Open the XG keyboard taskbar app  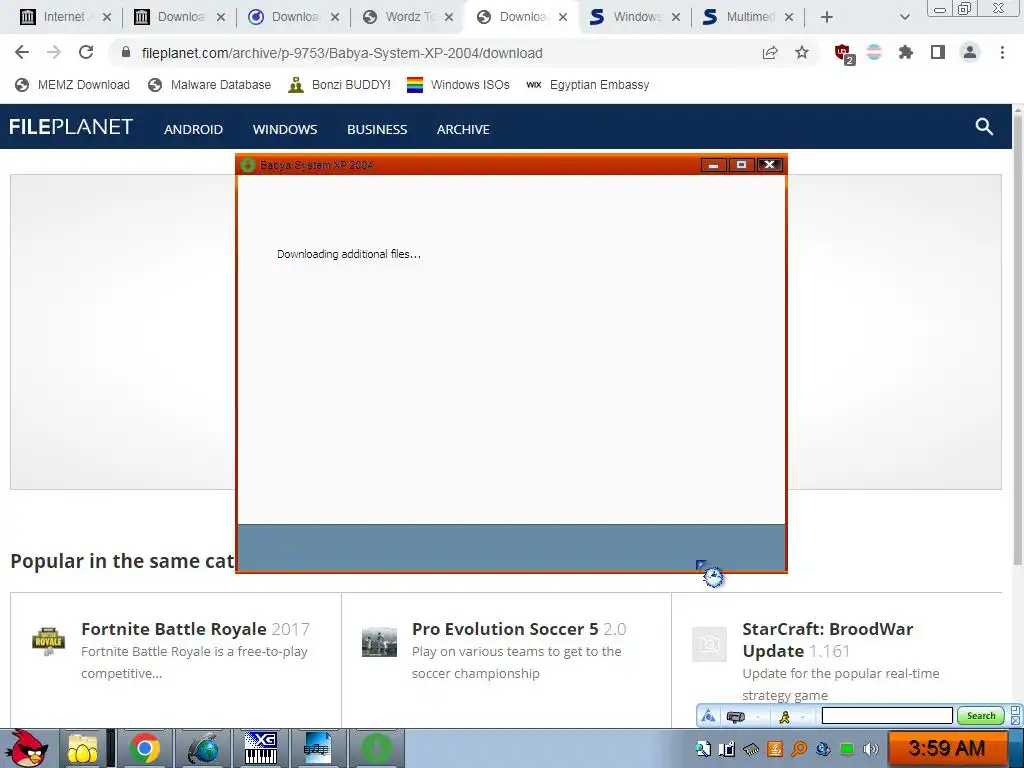click(x=261, y=749)
